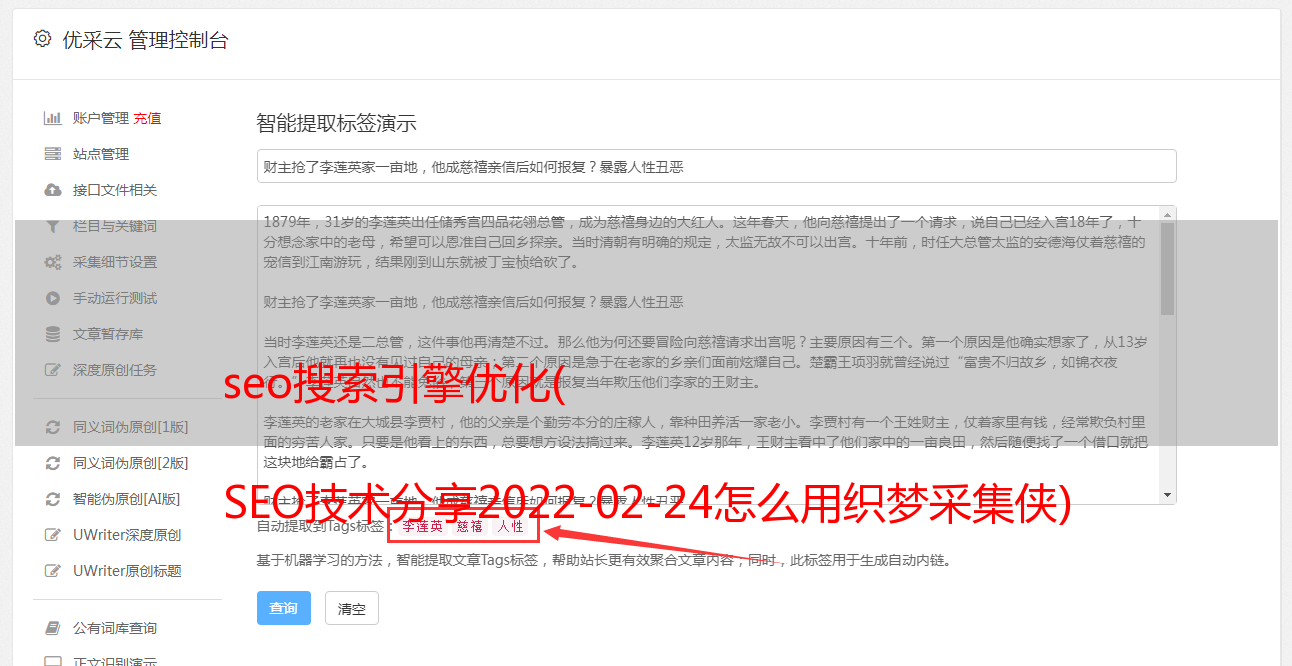Click the text area scrollbar down arrow

point(1168,496)
